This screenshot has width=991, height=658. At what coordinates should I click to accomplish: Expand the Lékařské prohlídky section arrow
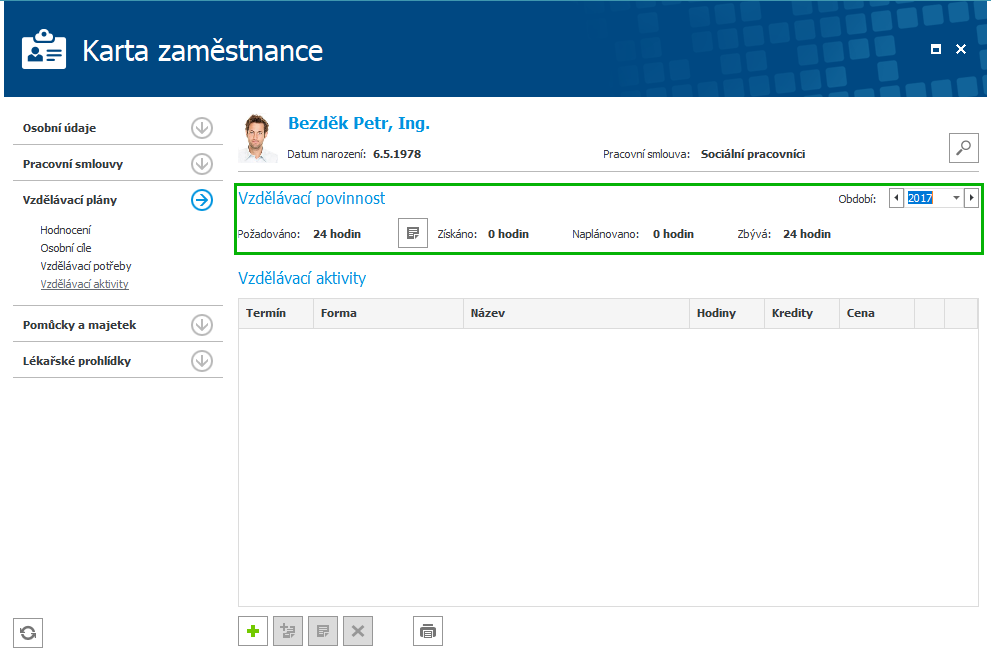[x=202, y=361]
